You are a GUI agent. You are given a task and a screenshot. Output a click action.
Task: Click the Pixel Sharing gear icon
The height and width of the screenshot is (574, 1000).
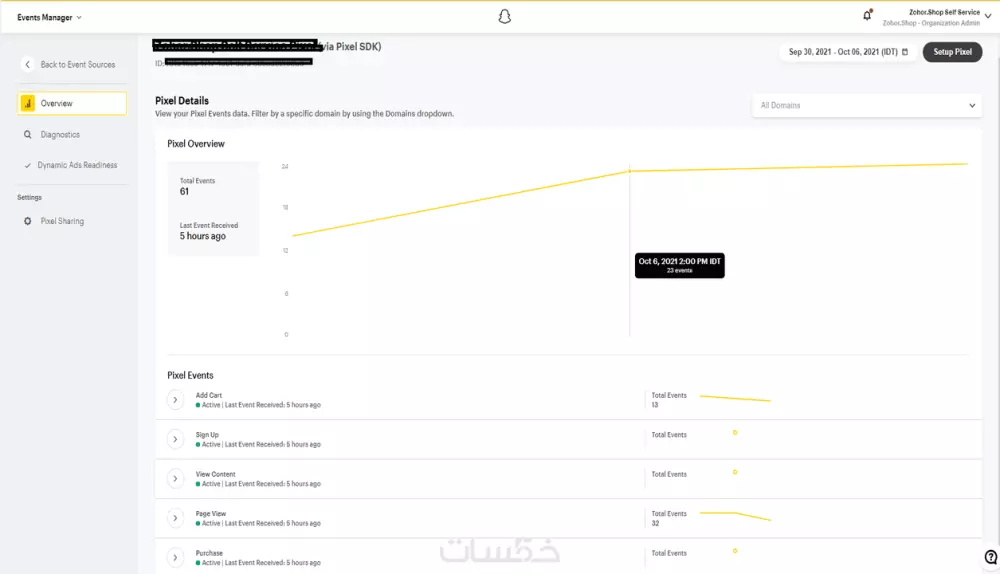pyautogui.click(x=28, y=221)
